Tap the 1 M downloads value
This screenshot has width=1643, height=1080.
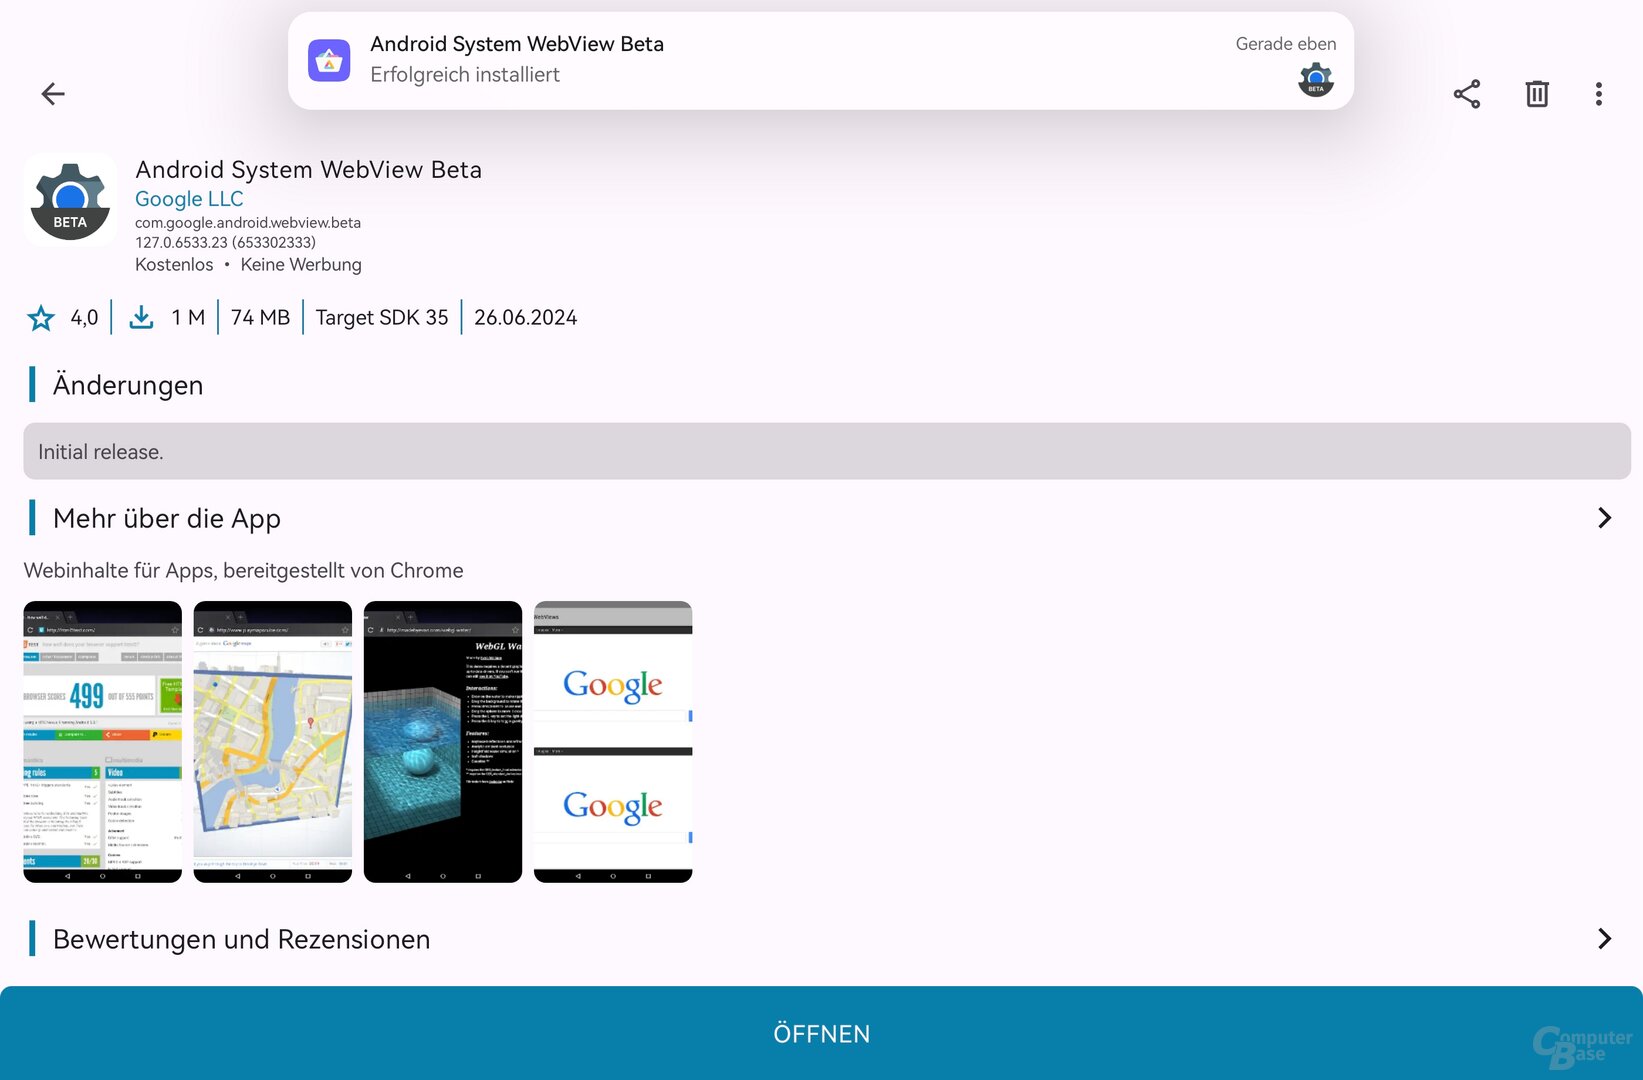(x=188, y=318)
